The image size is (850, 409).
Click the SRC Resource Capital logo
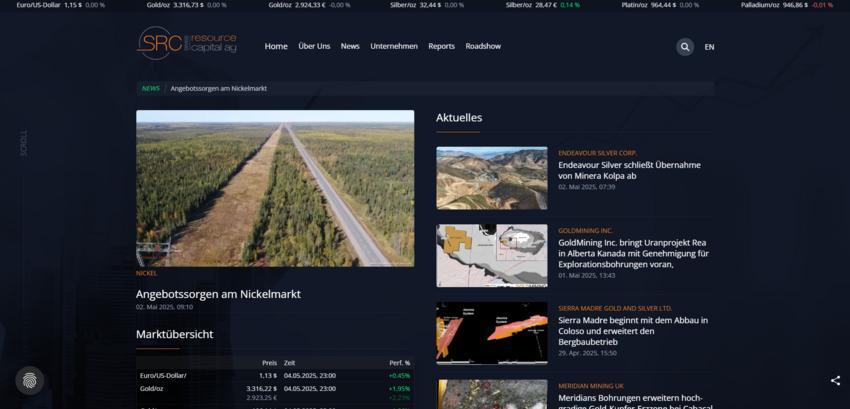(186, 44)
